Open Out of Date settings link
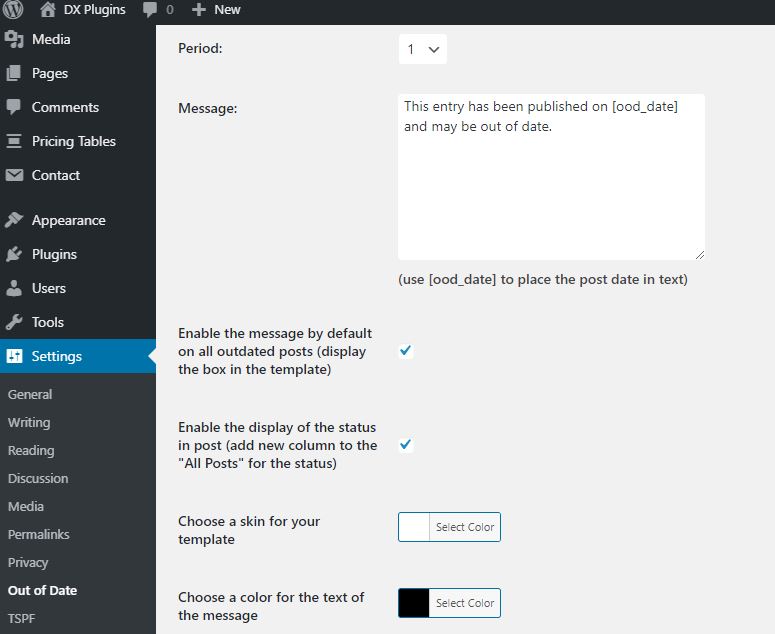Viewport: 775px width, 634px height. (x=43, y=590)
